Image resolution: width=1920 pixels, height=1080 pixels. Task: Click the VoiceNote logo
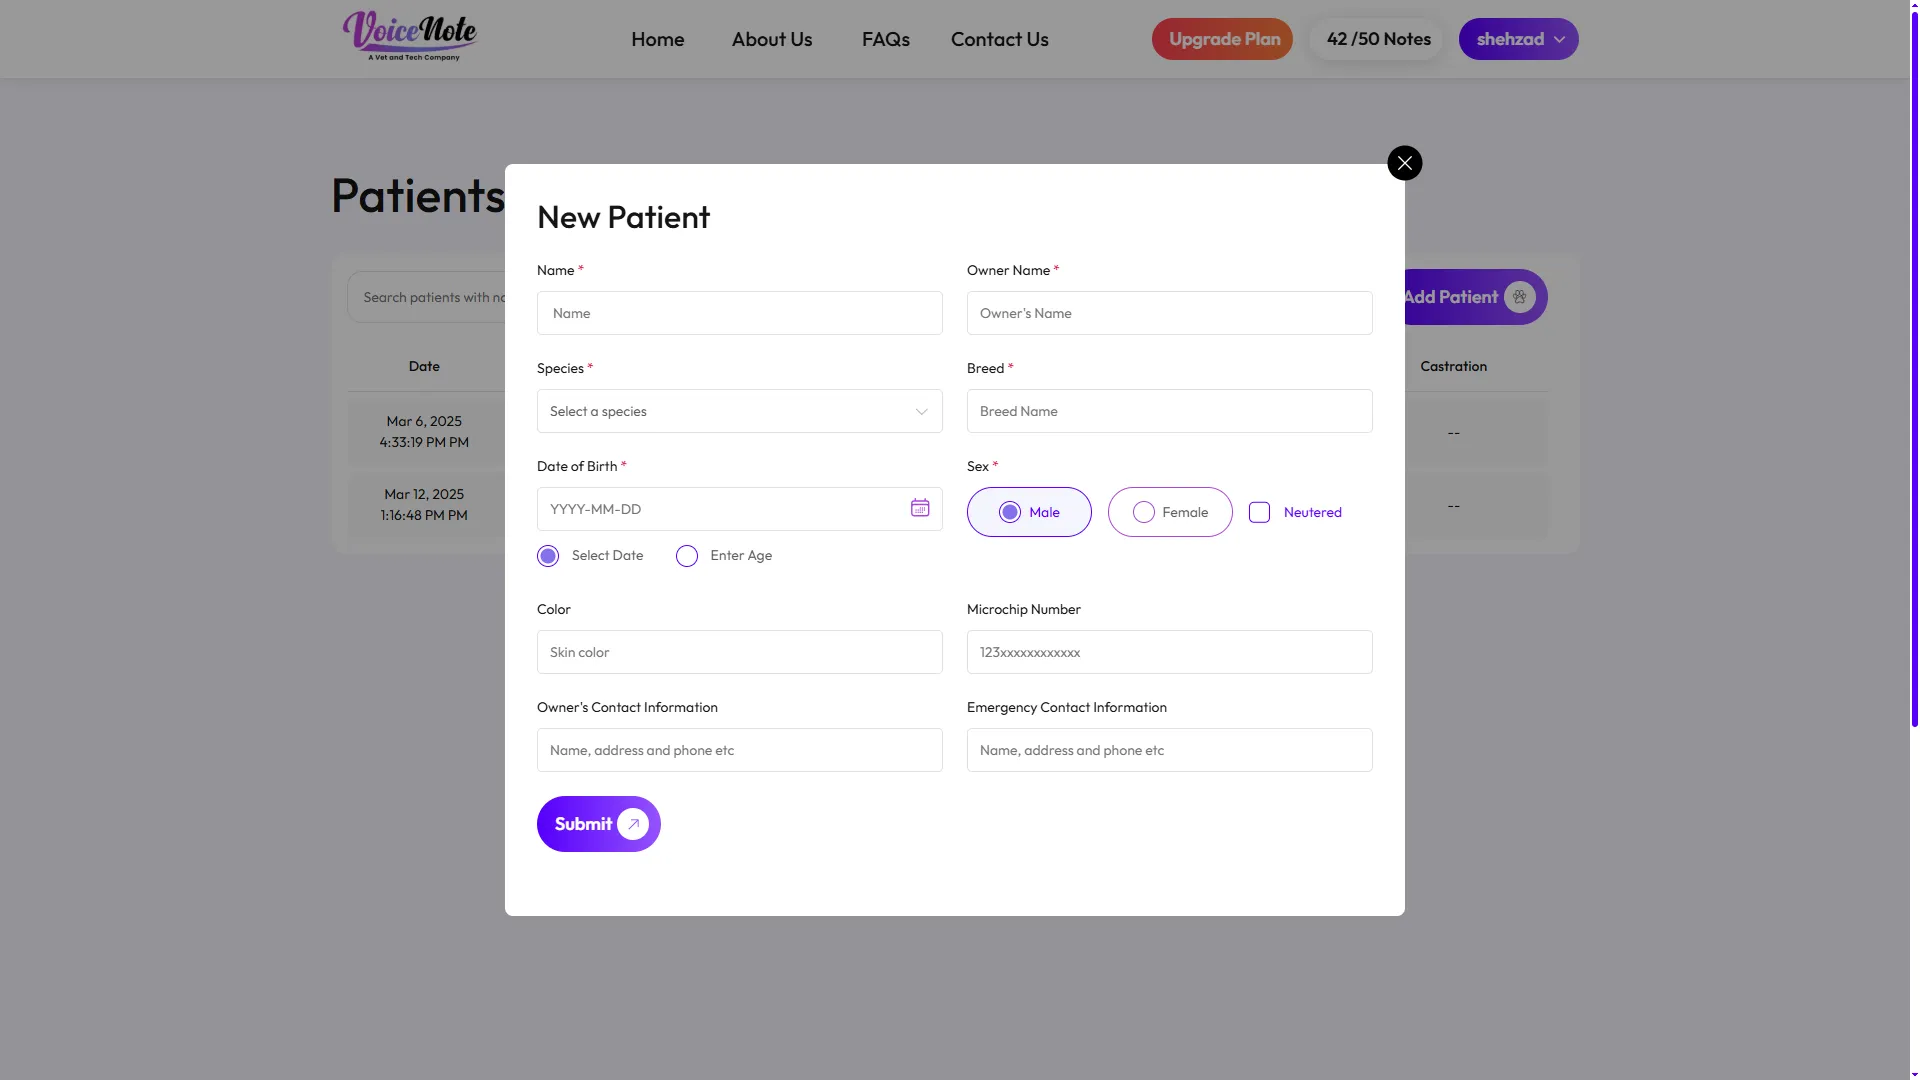tap(410, 37)
